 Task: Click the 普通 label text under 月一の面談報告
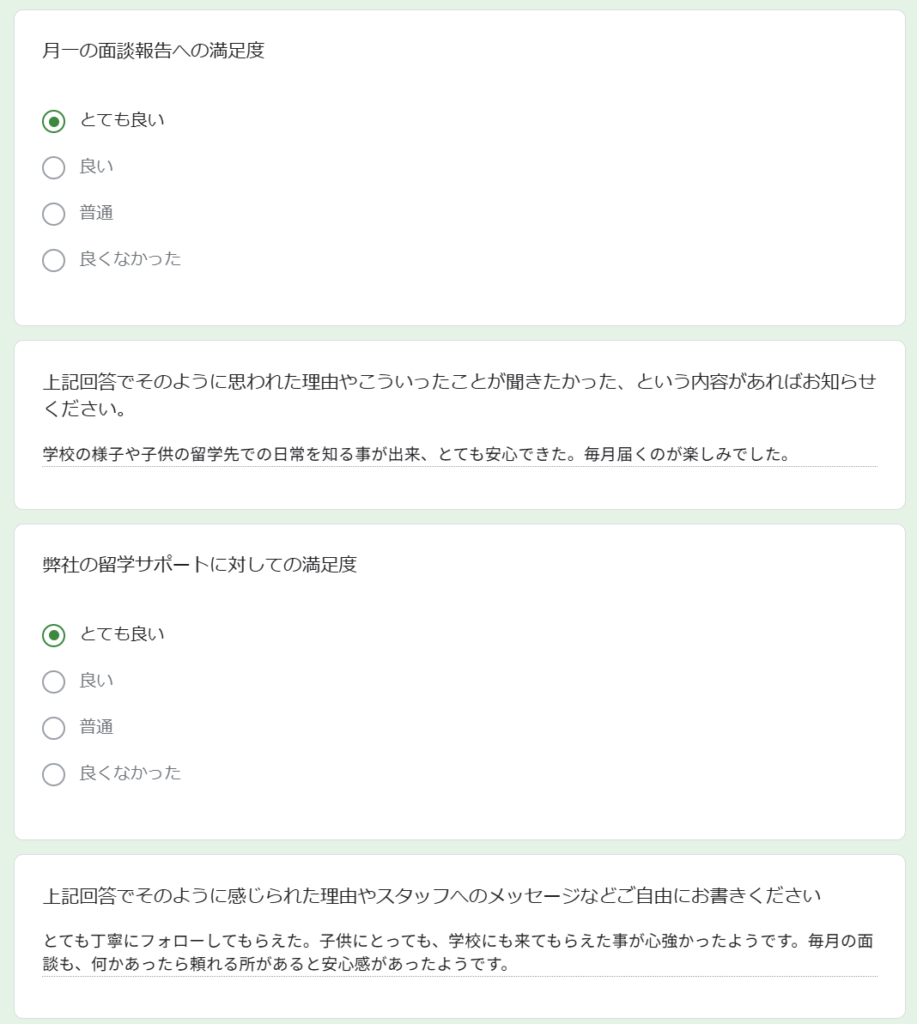(x=97, y=212)
